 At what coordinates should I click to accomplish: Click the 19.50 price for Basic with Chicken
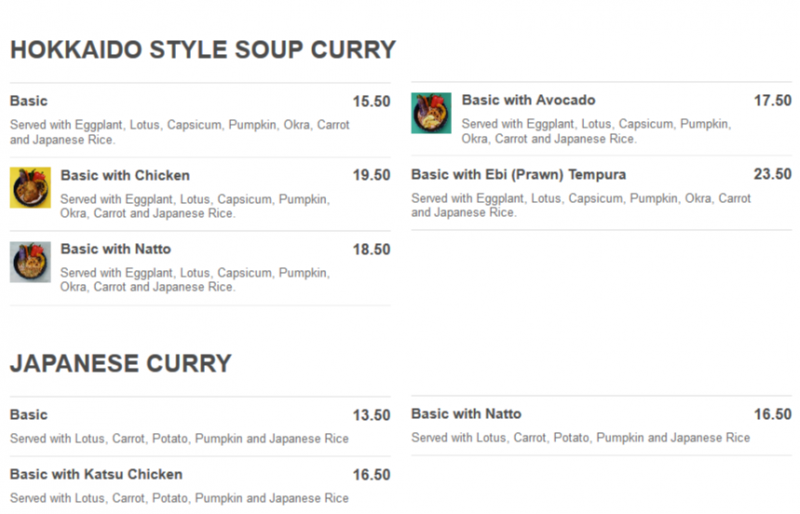[371, 176]
